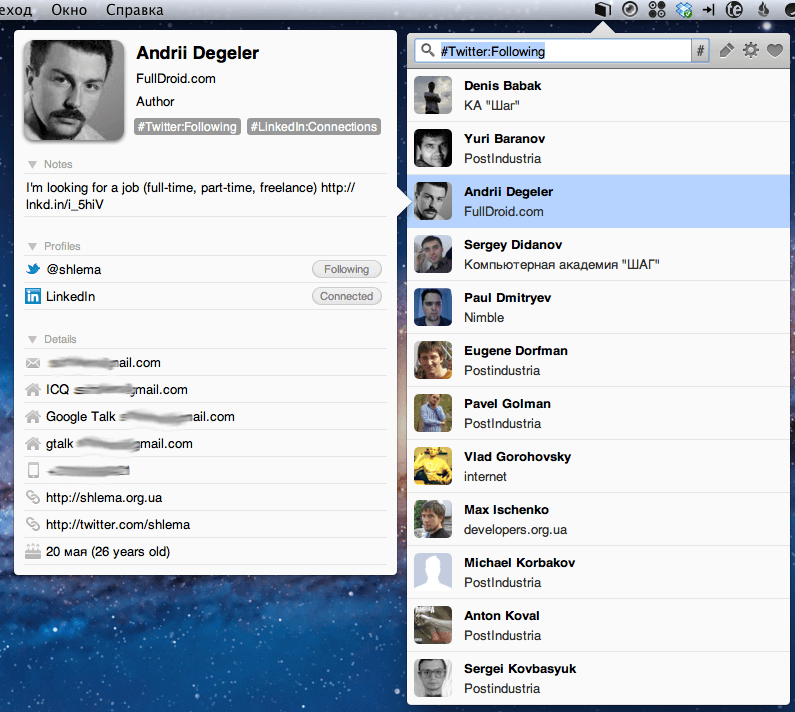This screenshot has width=795, height=712.
Task: Click the magnifier search icon
Action: 428,50
